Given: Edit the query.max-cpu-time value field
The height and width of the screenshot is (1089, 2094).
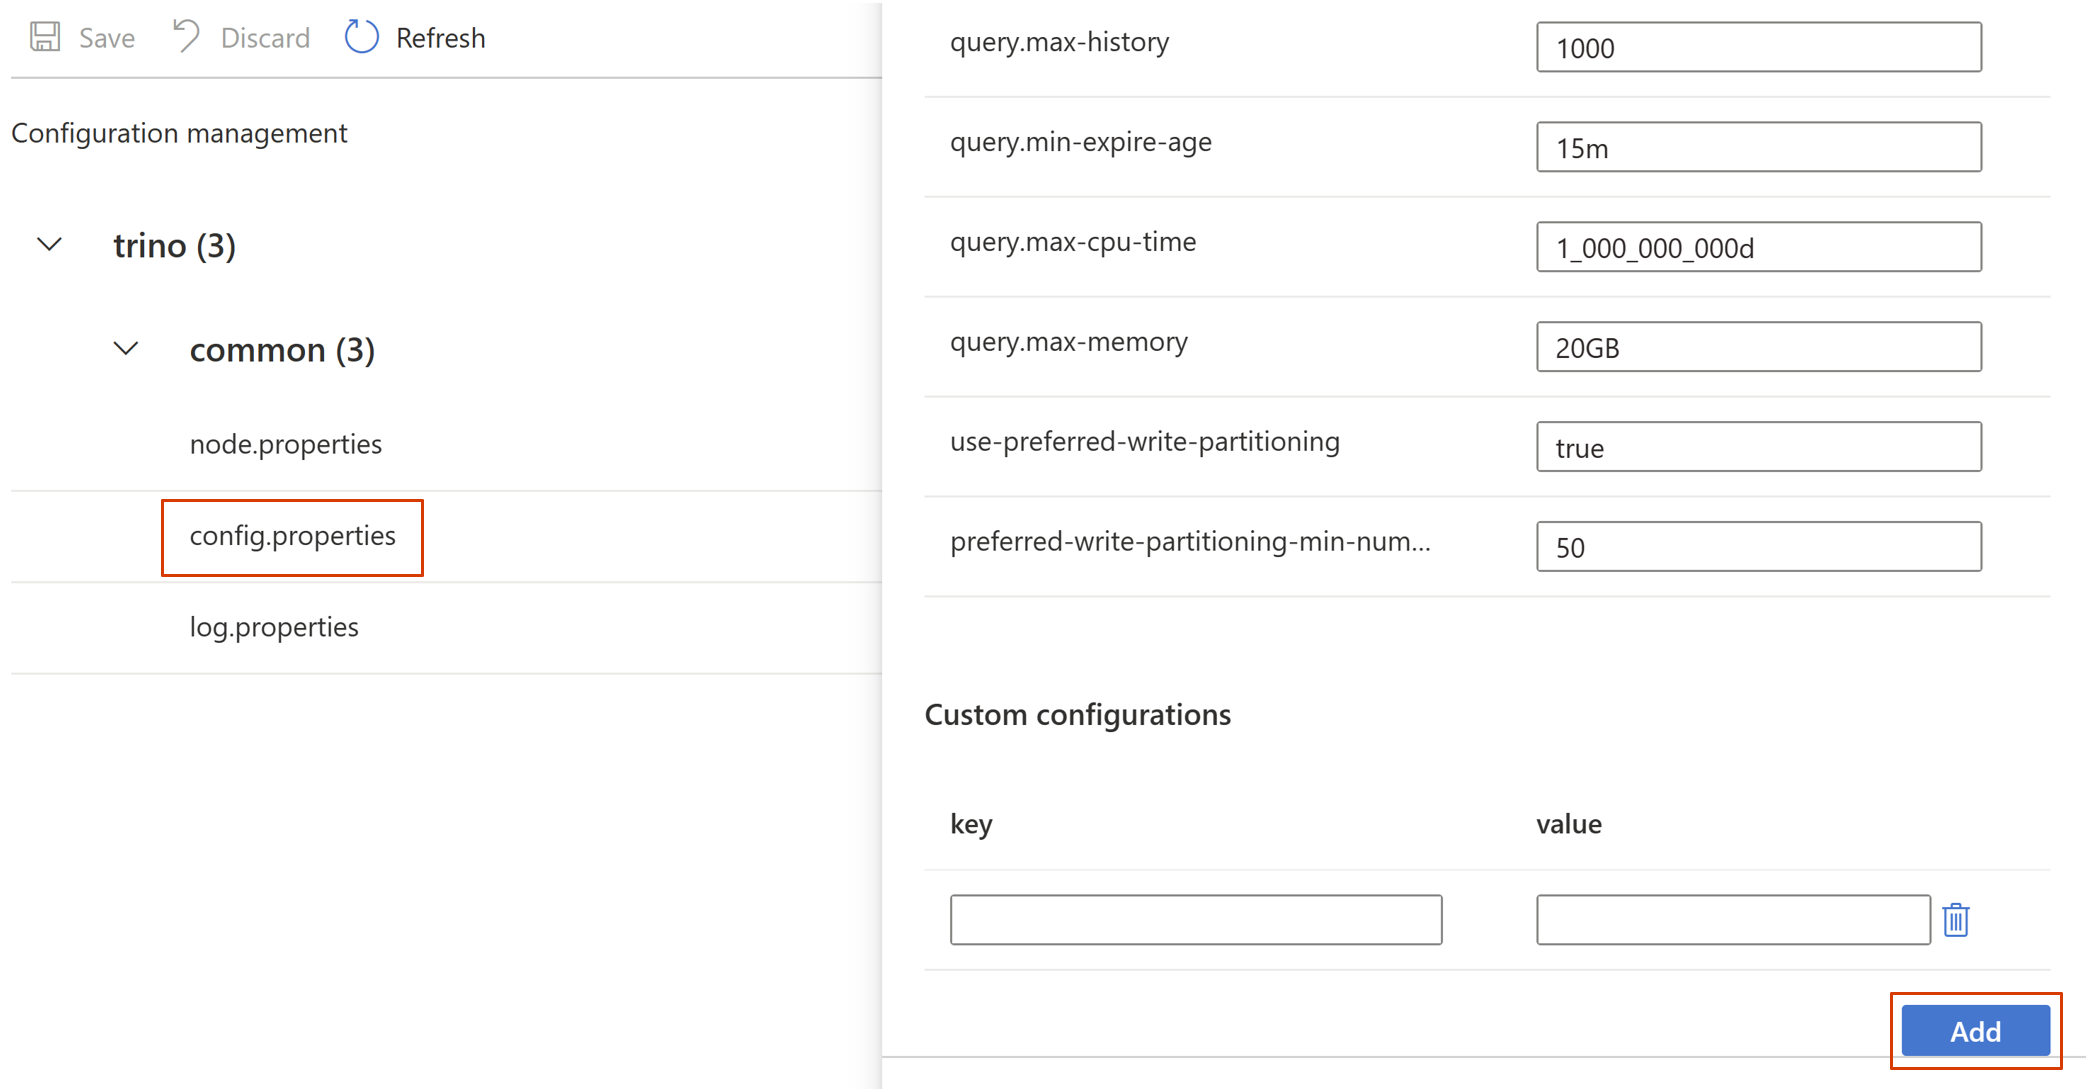Looking at the screenshot, I should [1759, 247].
